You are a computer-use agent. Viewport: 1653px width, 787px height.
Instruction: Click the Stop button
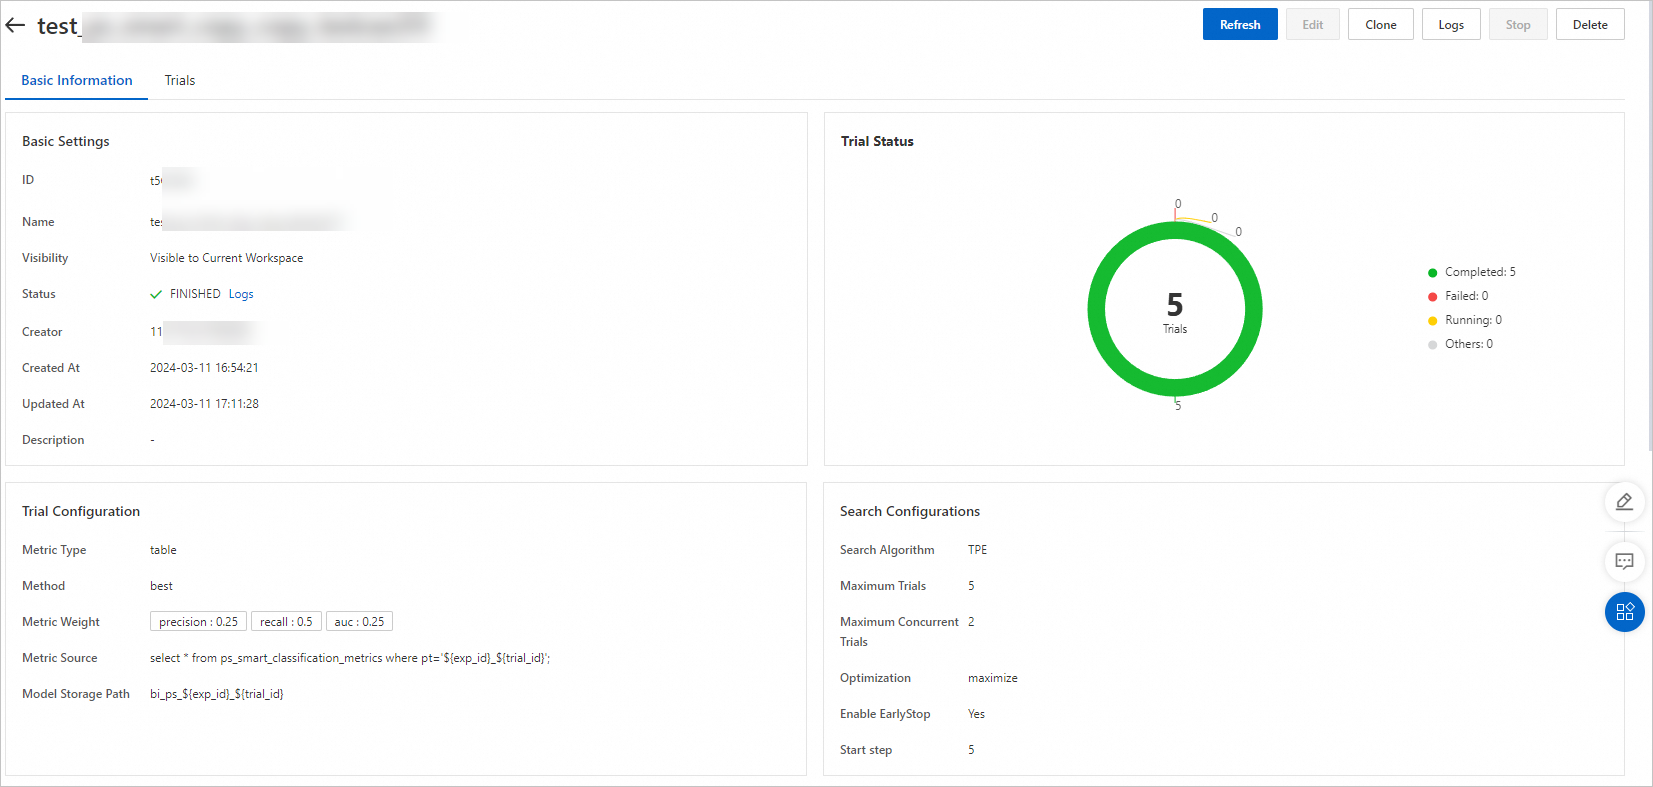click(1518, 25)
